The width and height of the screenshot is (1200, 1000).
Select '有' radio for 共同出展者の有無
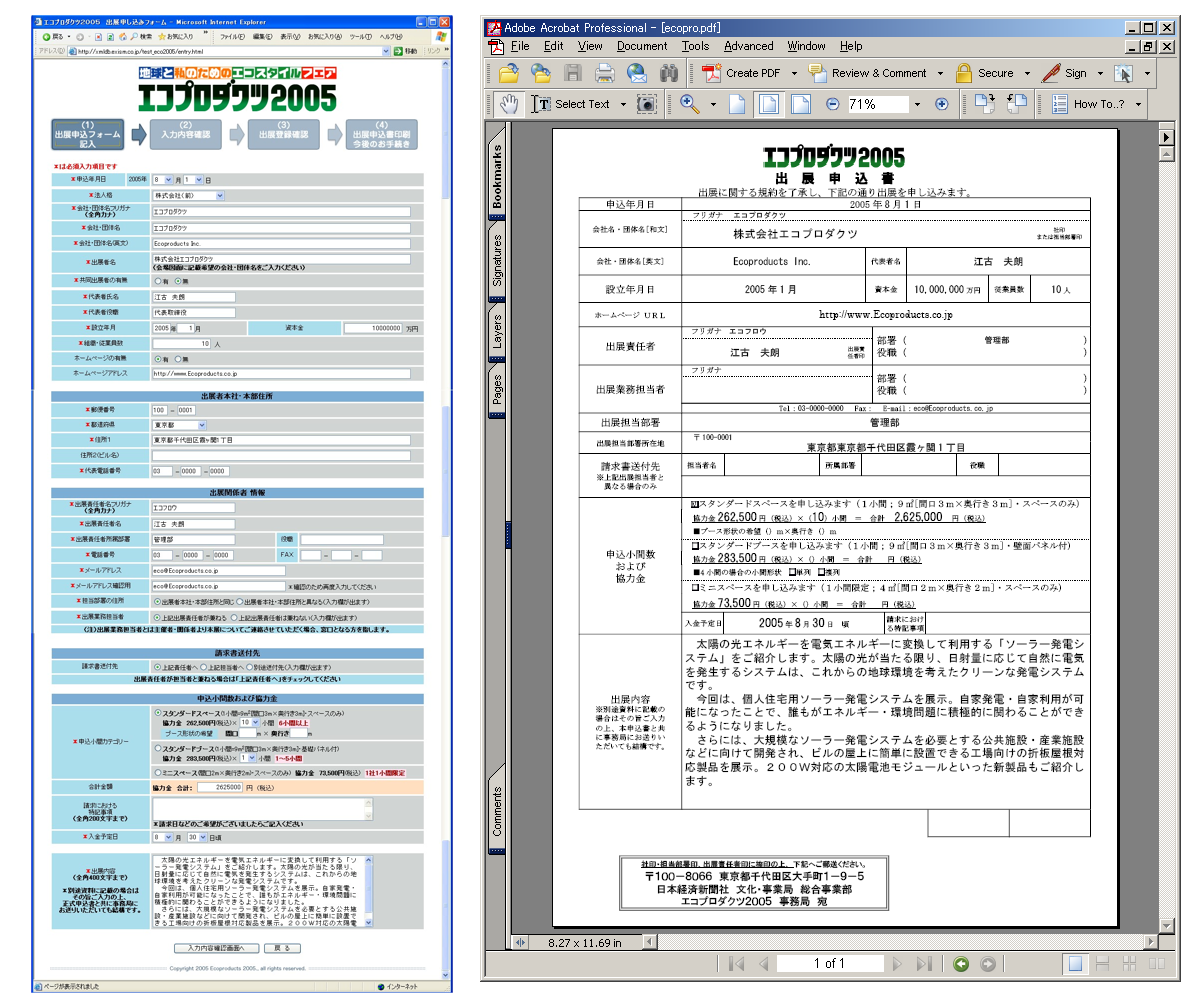(x=157, y=281)
